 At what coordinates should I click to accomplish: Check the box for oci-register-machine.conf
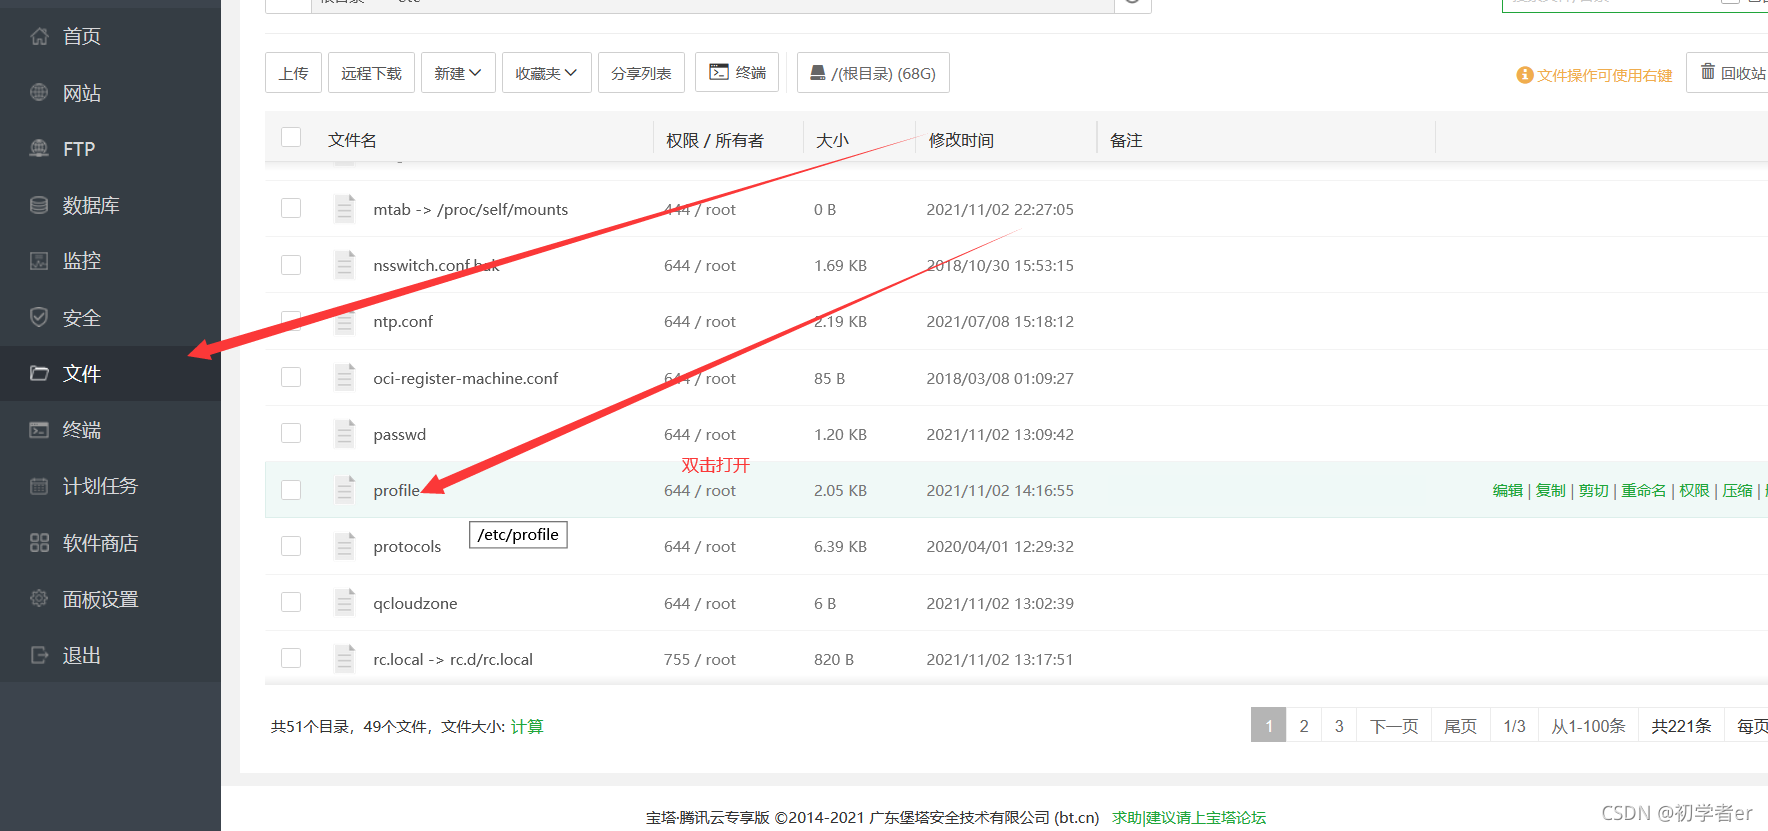coord(291,377)
